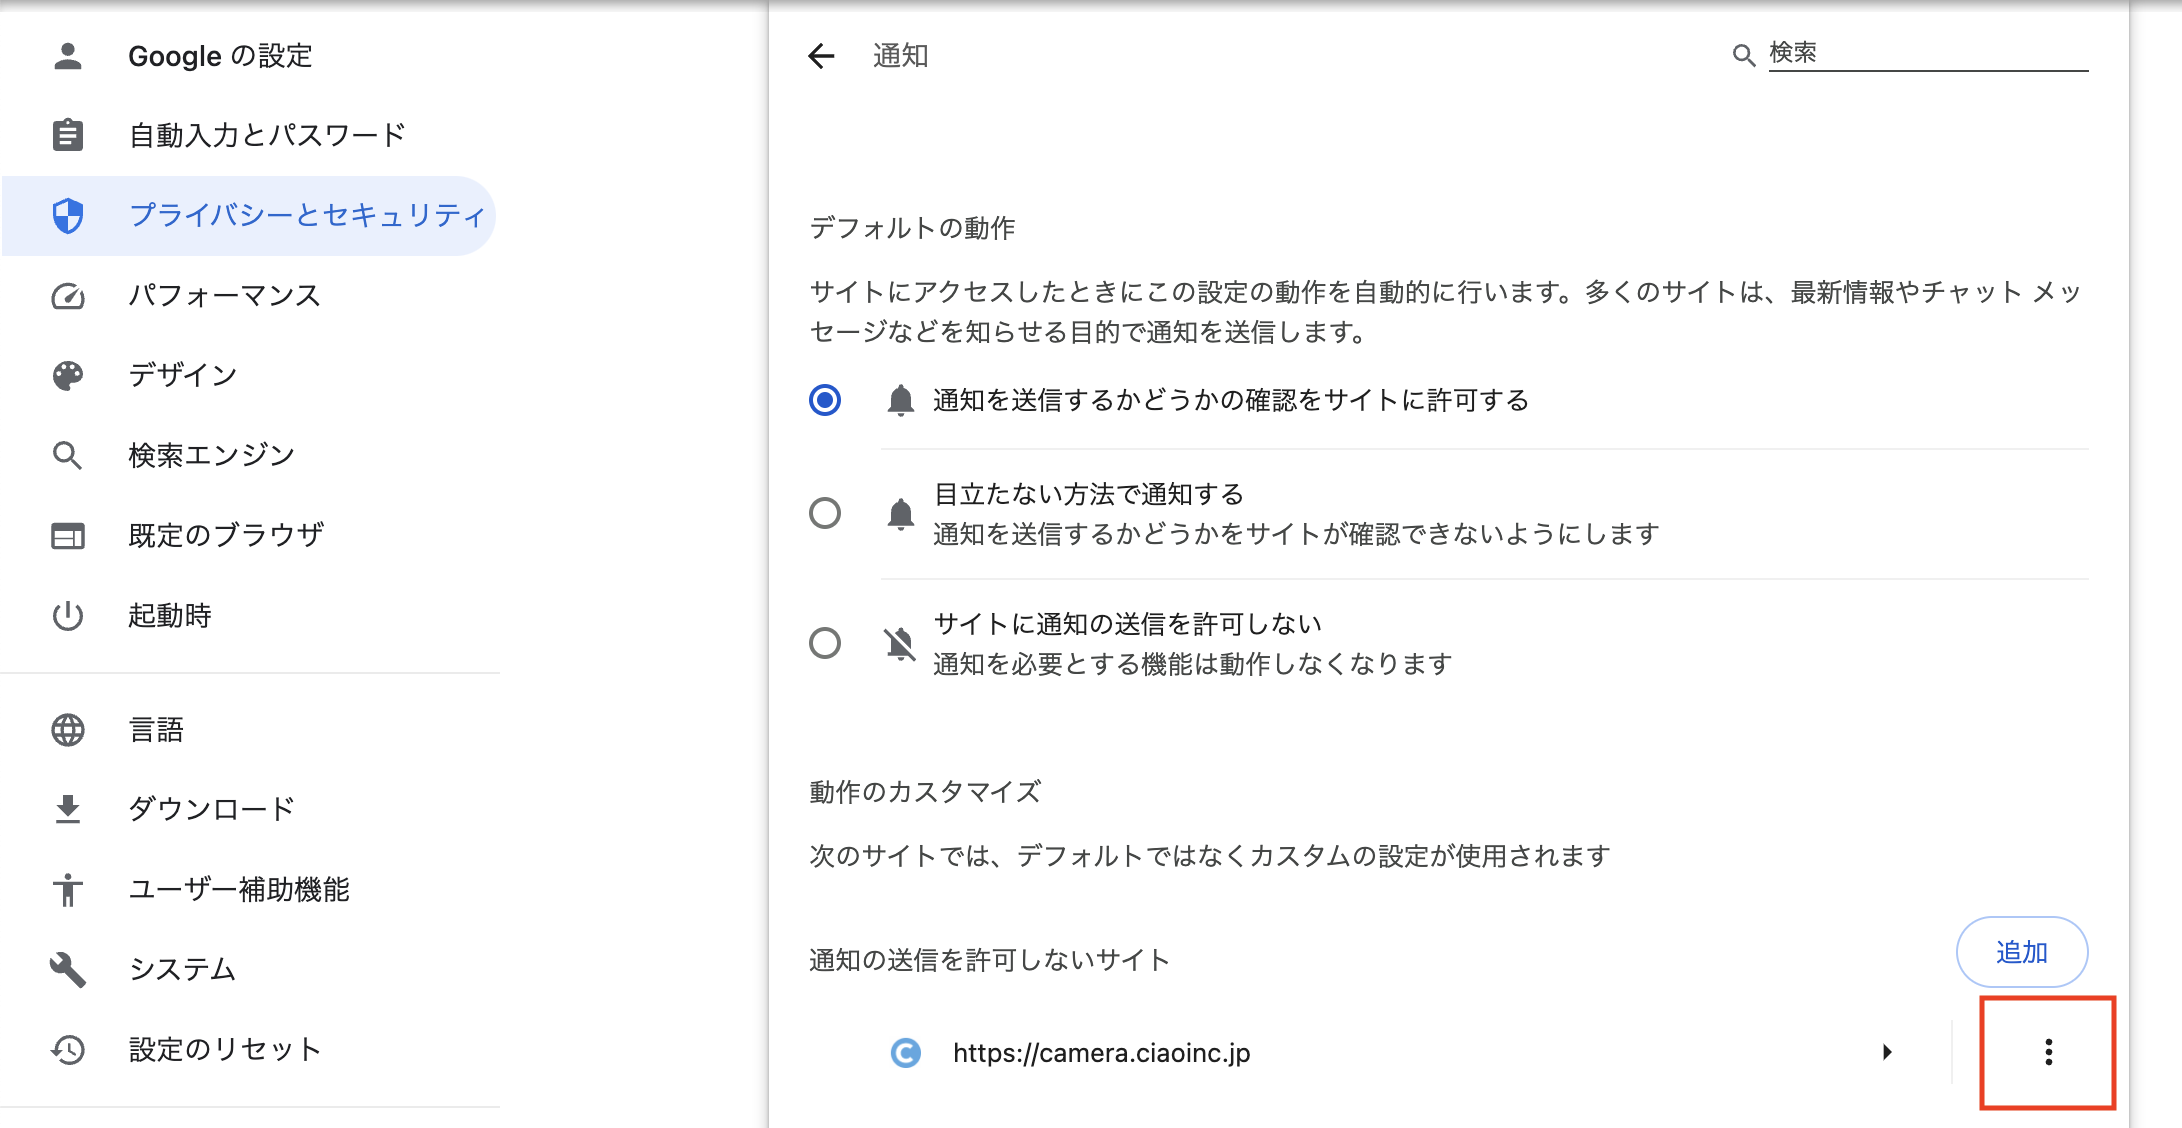Image resolution: width=2182 pixels, height=1128 pixels.
Task: Select 通知を送信するかどうかの確認をサイトに許可する radio
Action: [825, 400]
